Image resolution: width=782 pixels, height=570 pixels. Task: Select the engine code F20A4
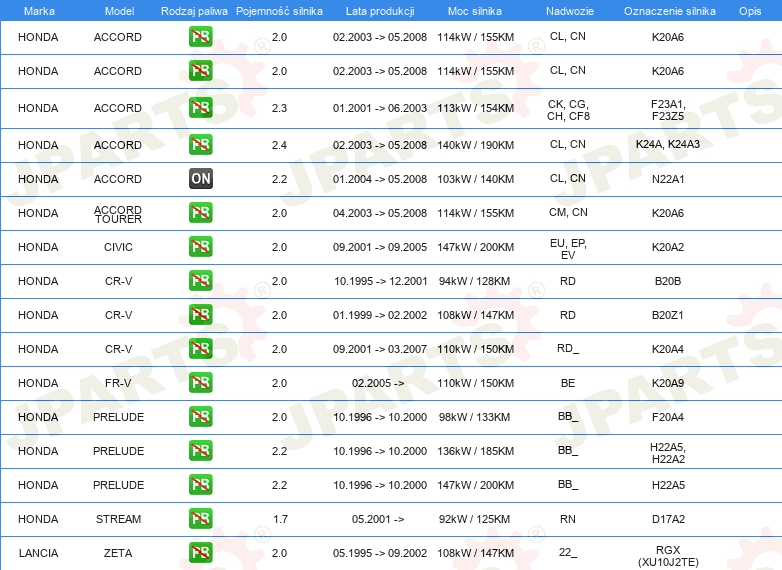point(668,417)
